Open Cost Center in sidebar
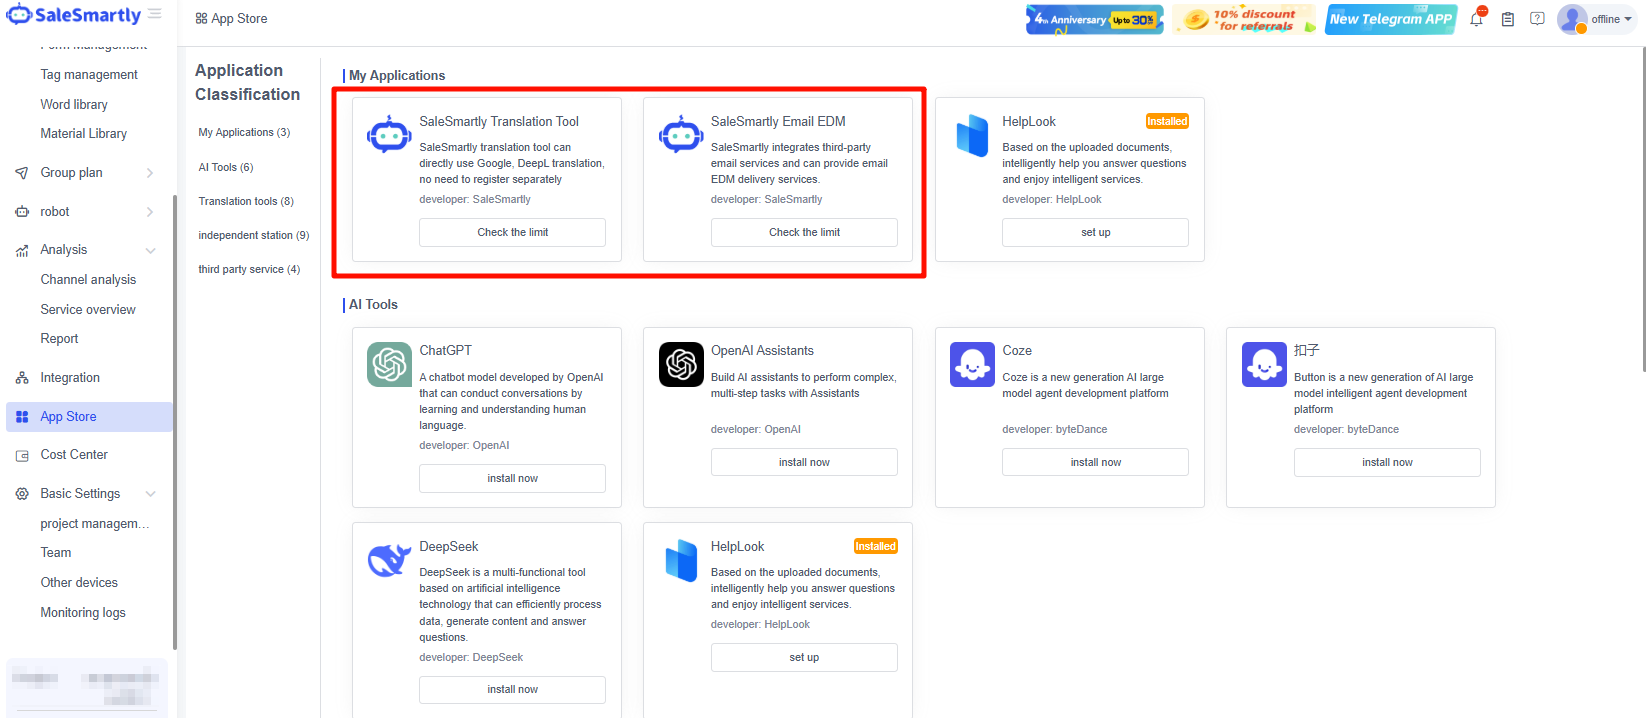Screen dimensions: 1646x718 coord(74,455)
